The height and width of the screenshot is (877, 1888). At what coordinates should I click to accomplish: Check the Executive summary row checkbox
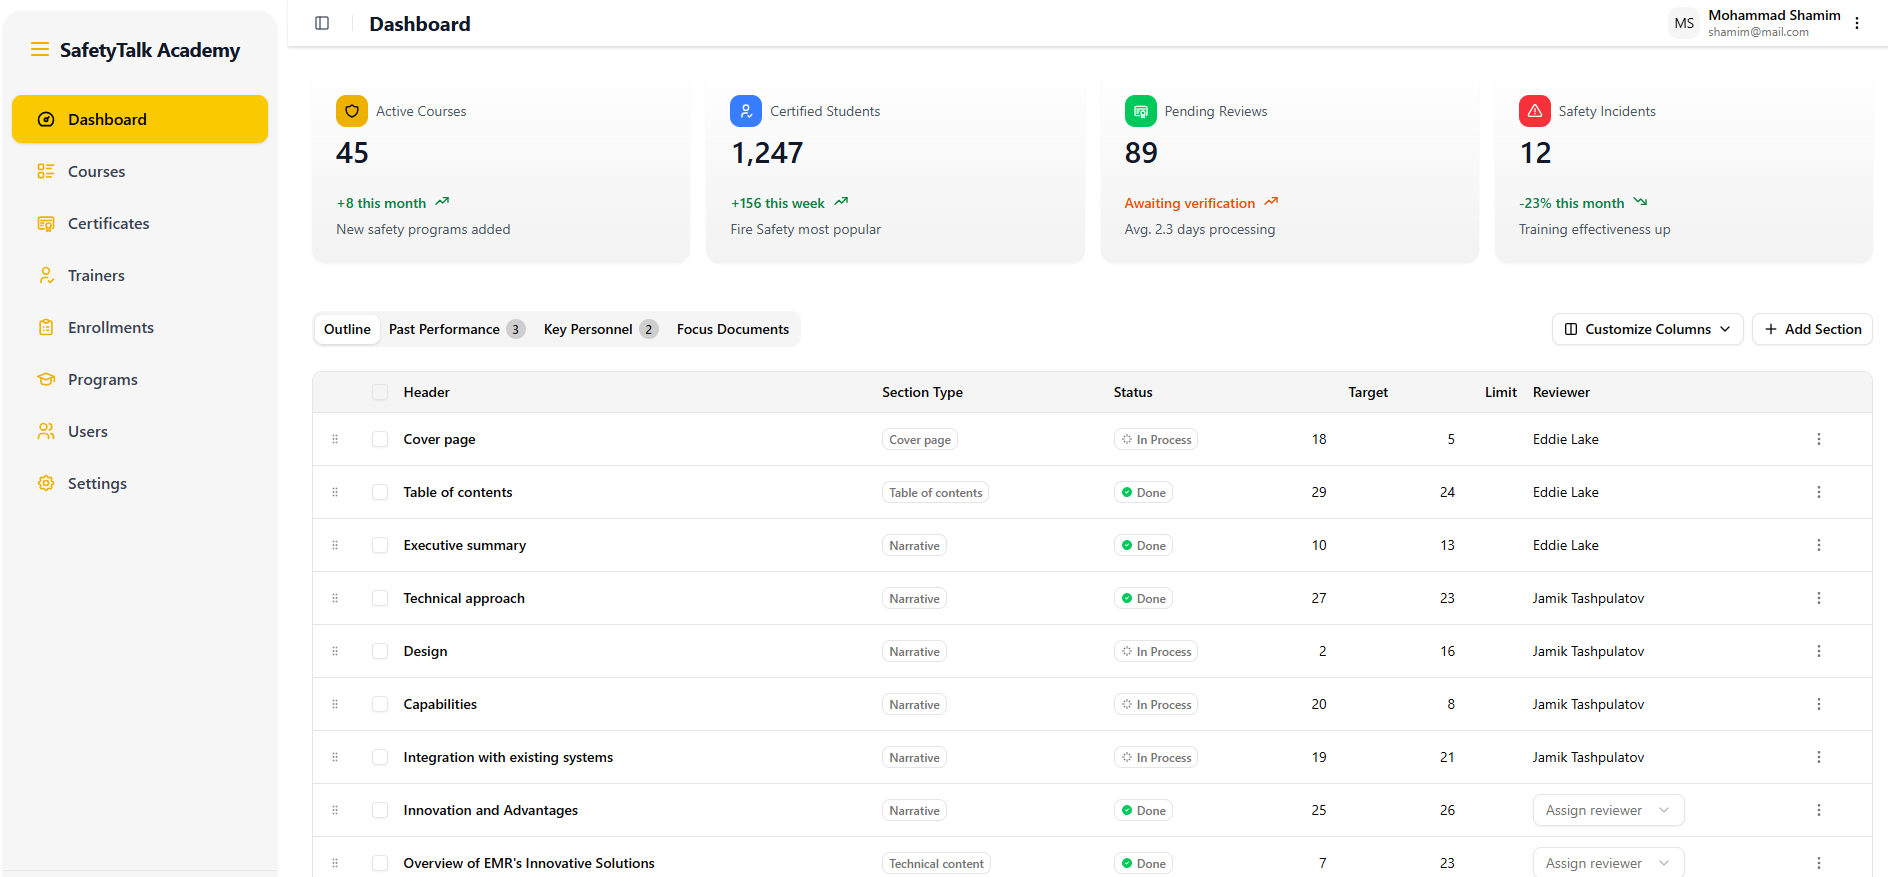(380, 545)
